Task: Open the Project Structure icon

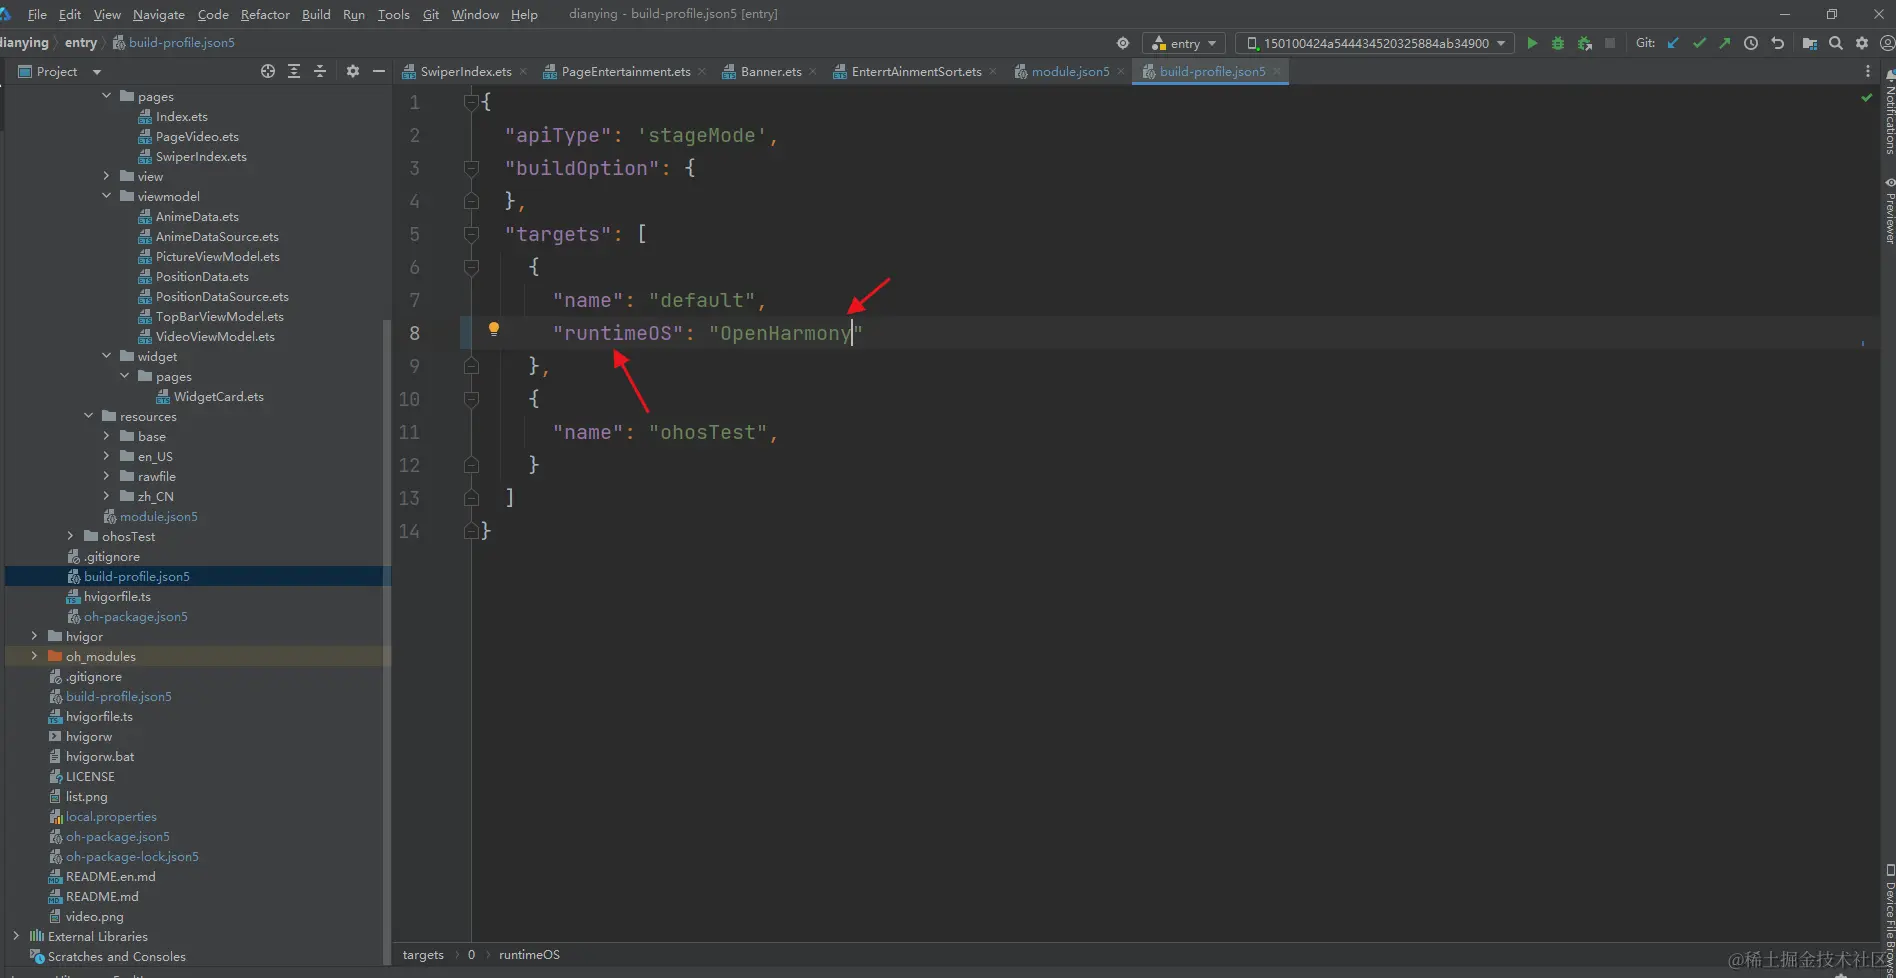Action: pyautogui.click(x=1809, y=43)
